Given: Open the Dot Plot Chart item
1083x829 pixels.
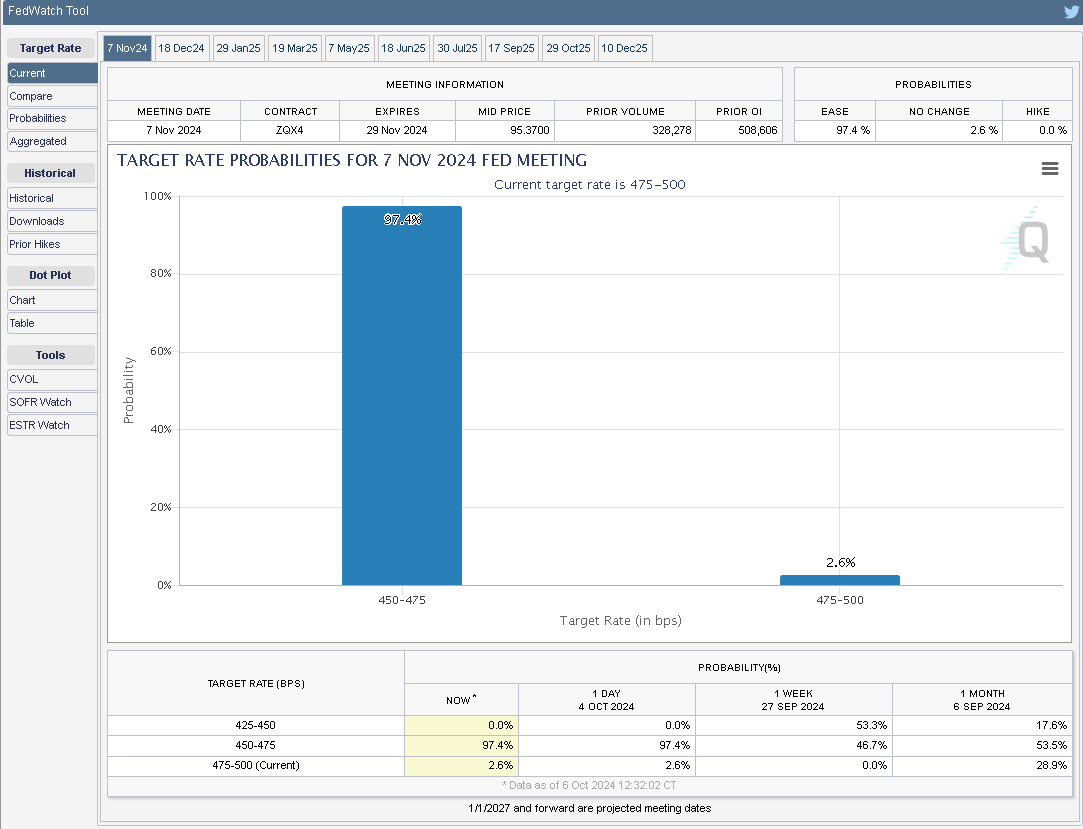Looking at the screenshot, I should pyautogui.click(x=52, y=301).
